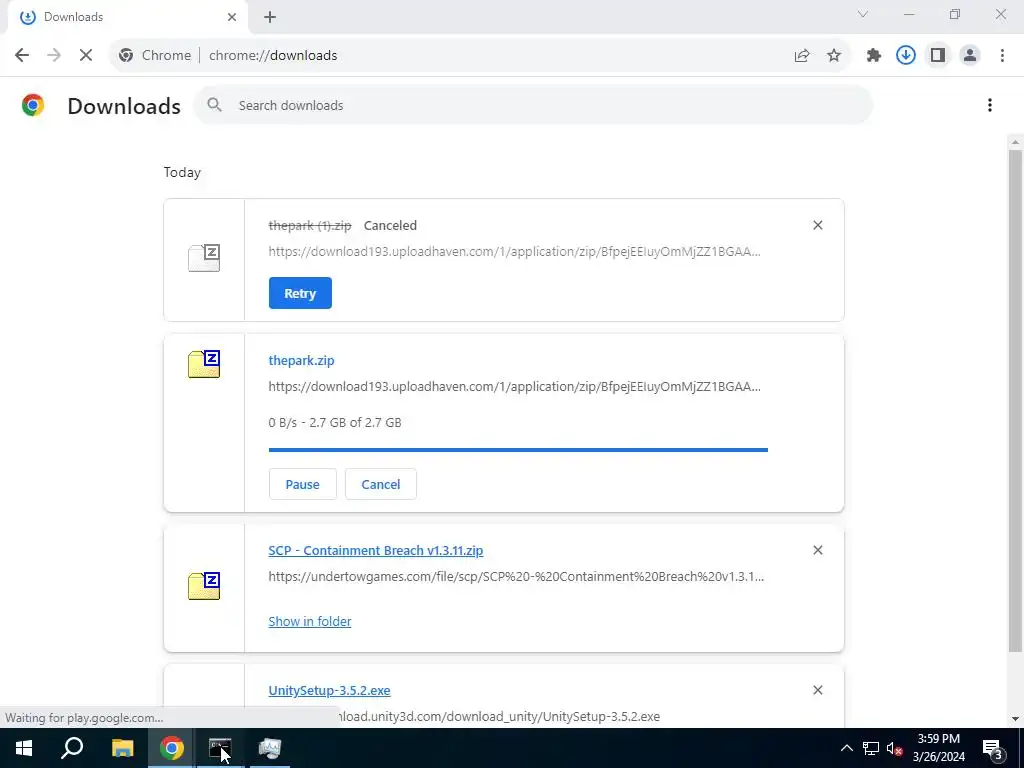Click the Canceled status text
Screen dimensions: 1024x768
(x=390, y=225)
